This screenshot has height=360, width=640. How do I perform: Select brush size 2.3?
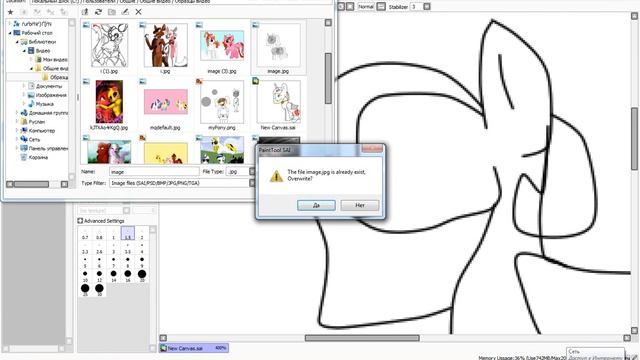tap(85, 248)
